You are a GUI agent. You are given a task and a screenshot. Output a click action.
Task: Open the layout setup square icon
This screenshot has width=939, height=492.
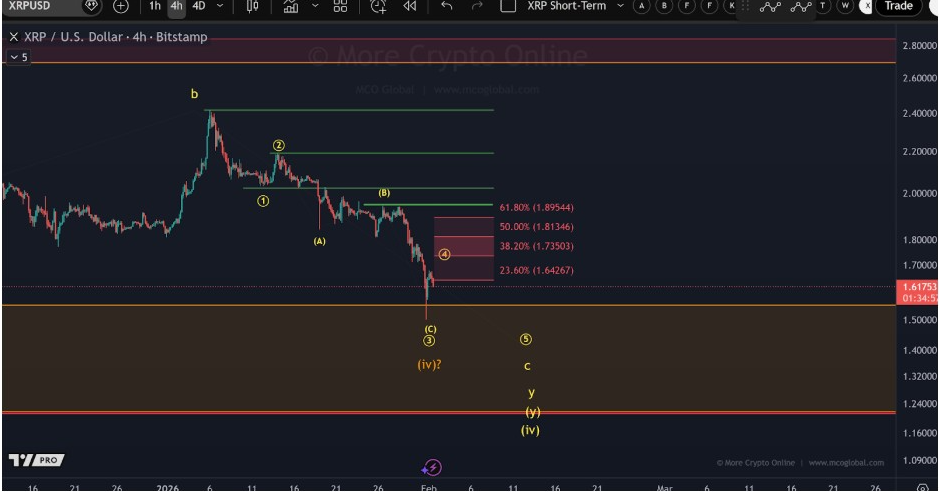pyautogui.click(x=508, y=6)
